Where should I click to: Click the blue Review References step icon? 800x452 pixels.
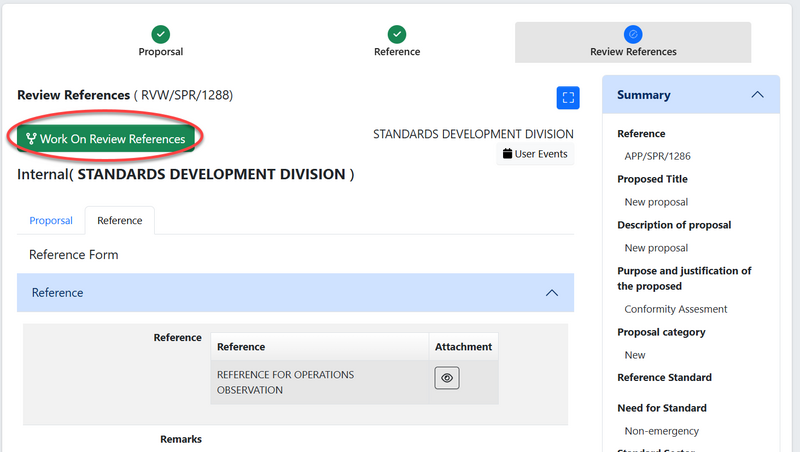pyautogui.click(x=632, y=34)
